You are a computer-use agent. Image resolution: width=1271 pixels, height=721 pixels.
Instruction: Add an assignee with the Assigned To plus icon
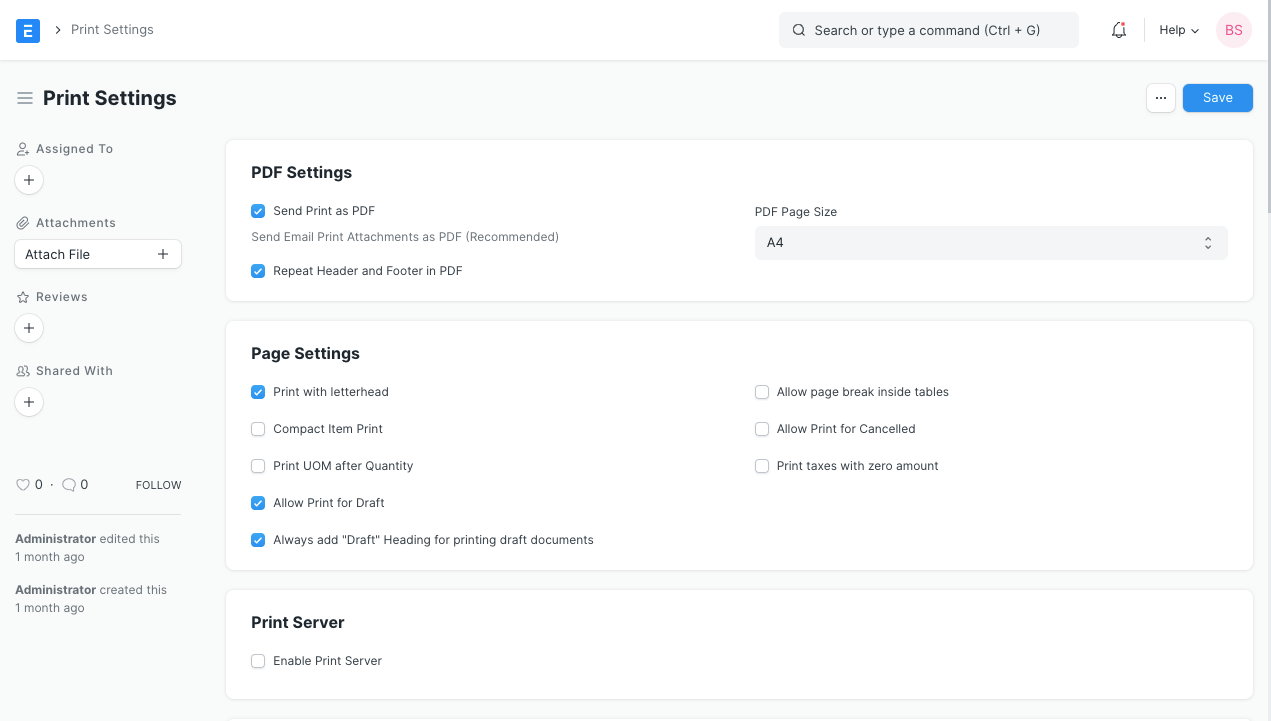pos(28,180)
